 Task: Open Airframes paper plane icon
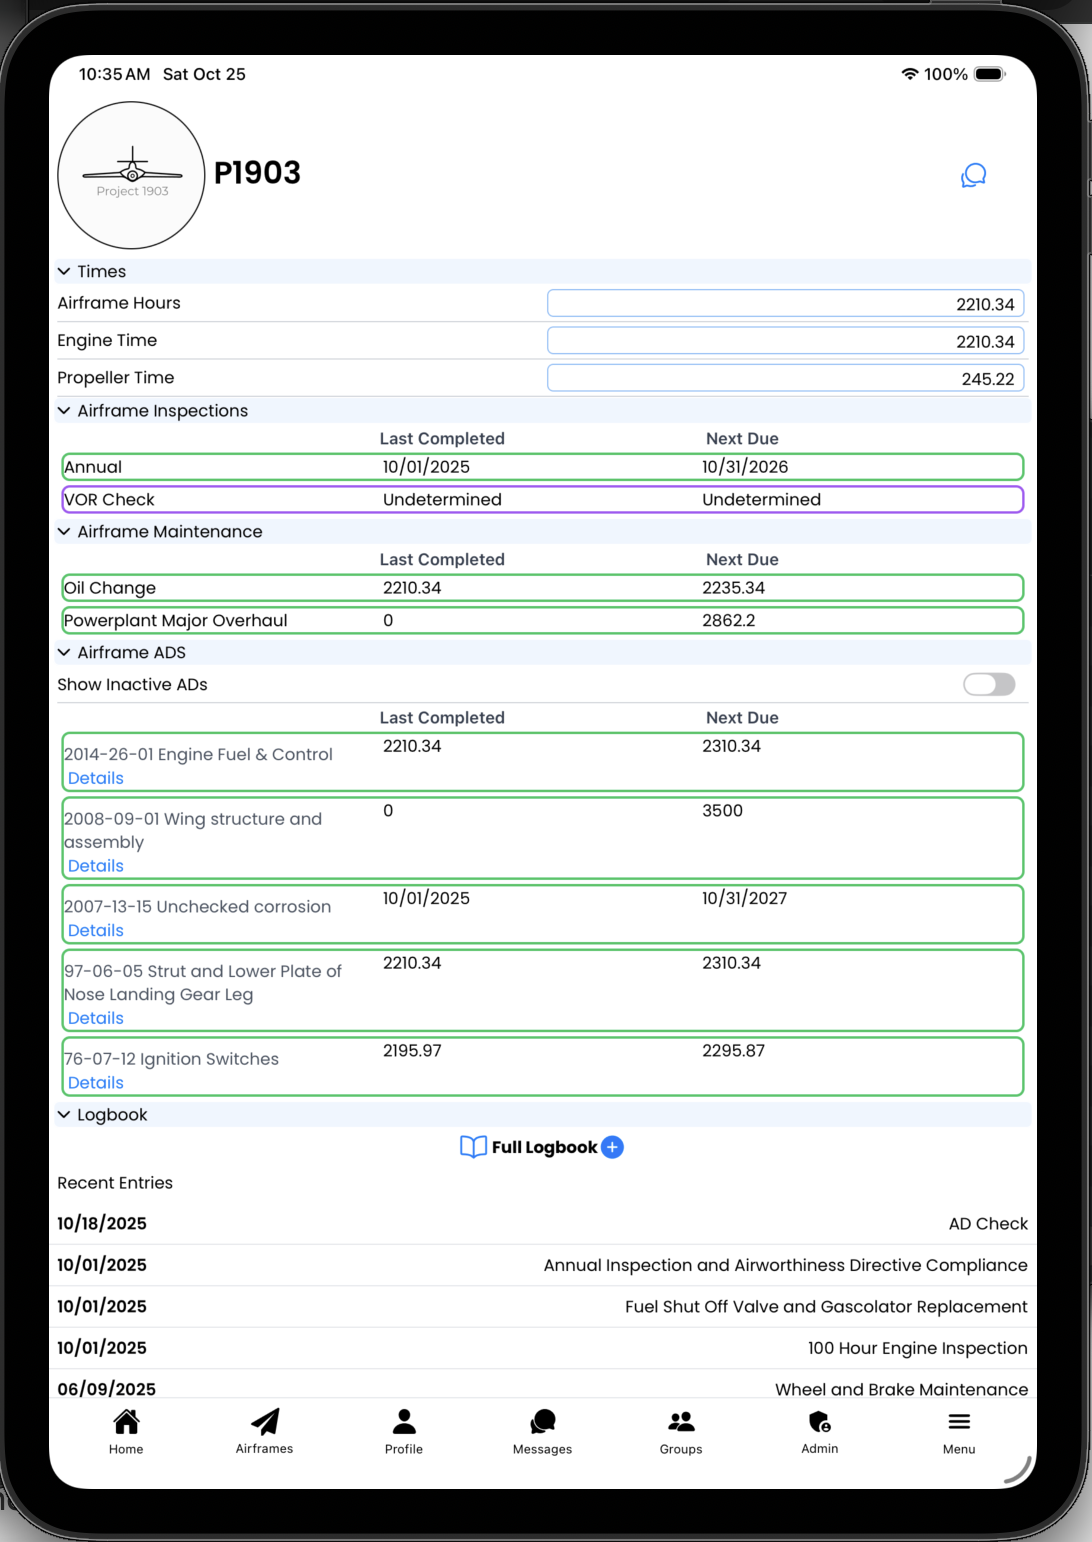(x=265, y=1431)
